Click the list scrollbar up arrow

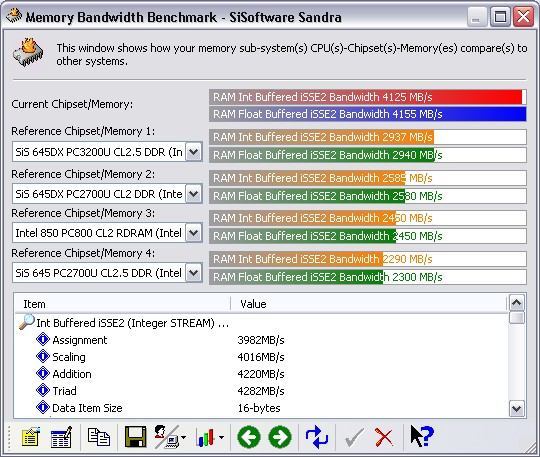517,303
